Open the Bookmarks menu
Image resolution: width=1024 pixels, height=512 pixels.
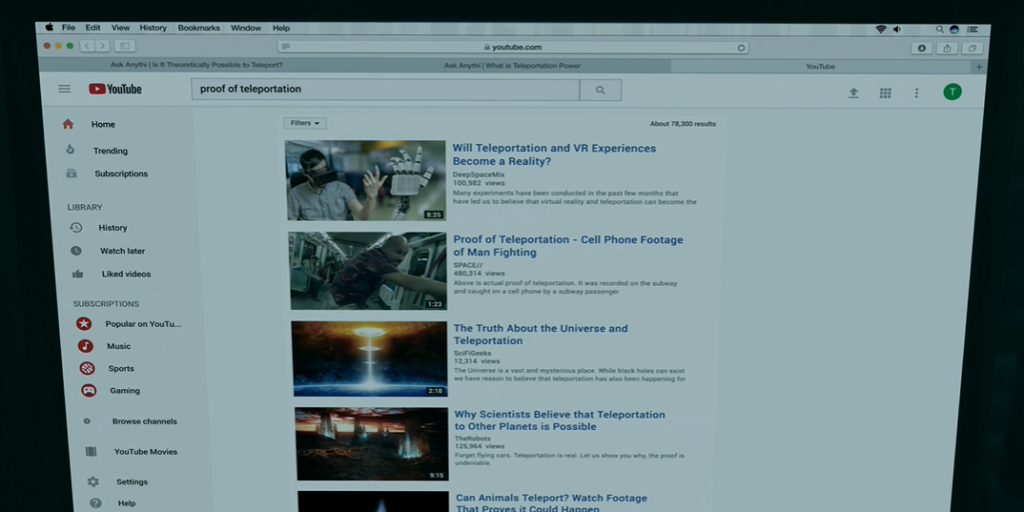pyautogui.click(x=199, y=28)
